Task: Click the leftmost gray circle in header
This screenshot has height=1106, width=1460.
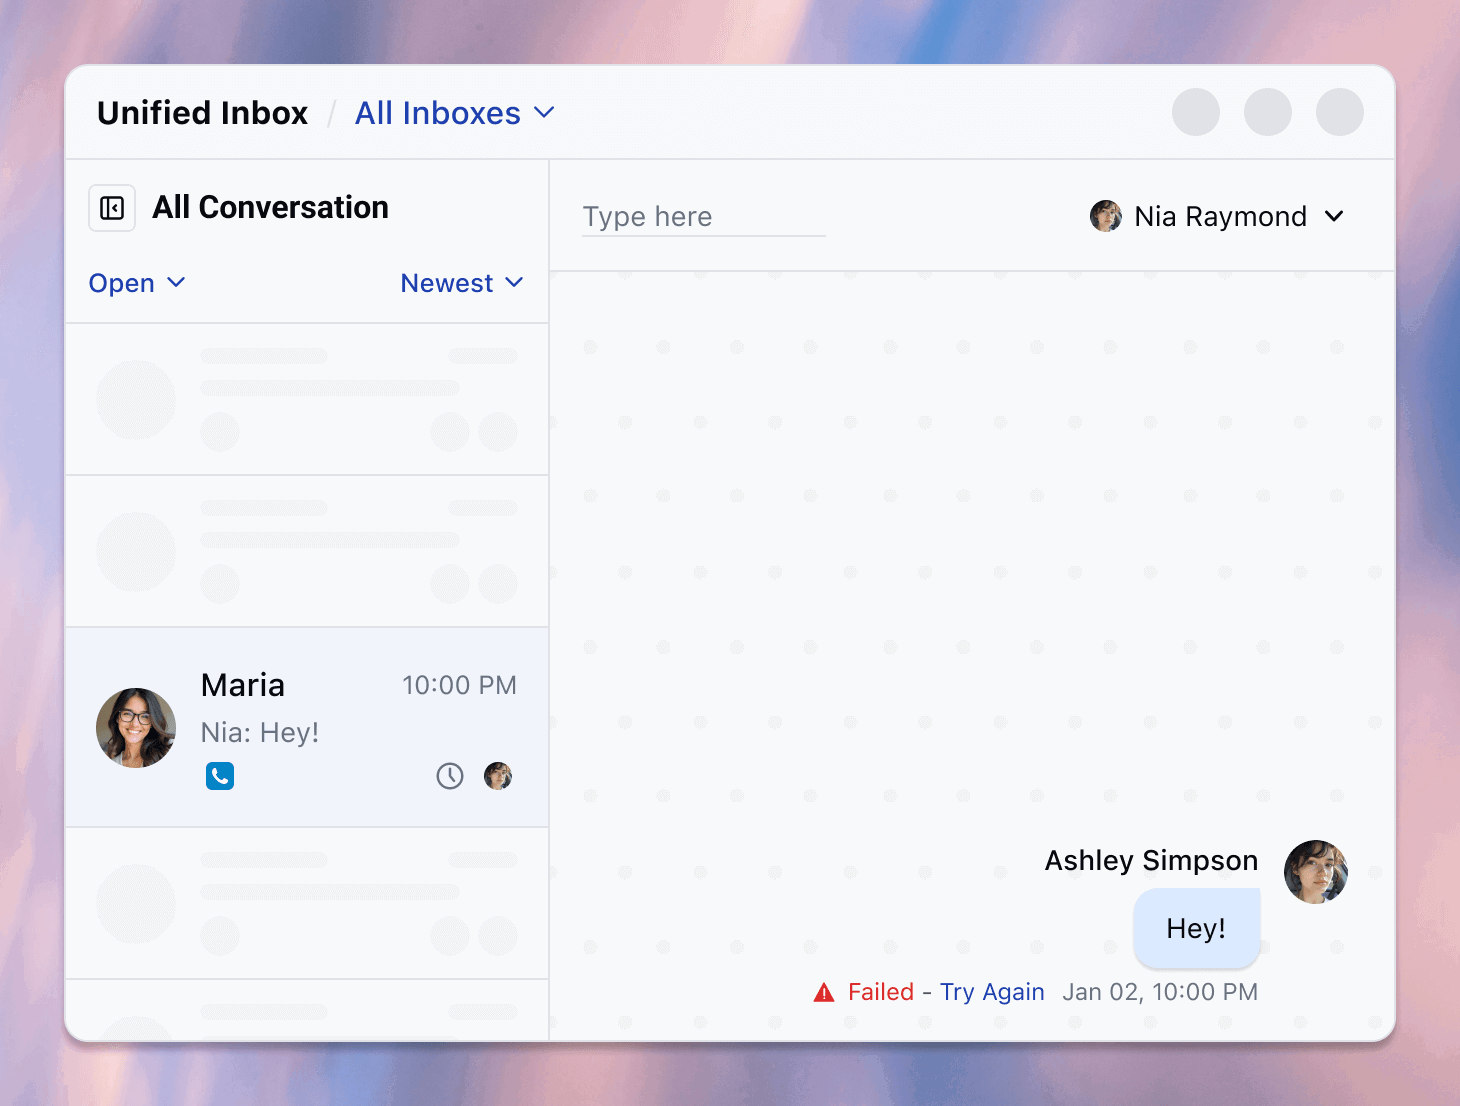Action: (x=1196, y=112)
